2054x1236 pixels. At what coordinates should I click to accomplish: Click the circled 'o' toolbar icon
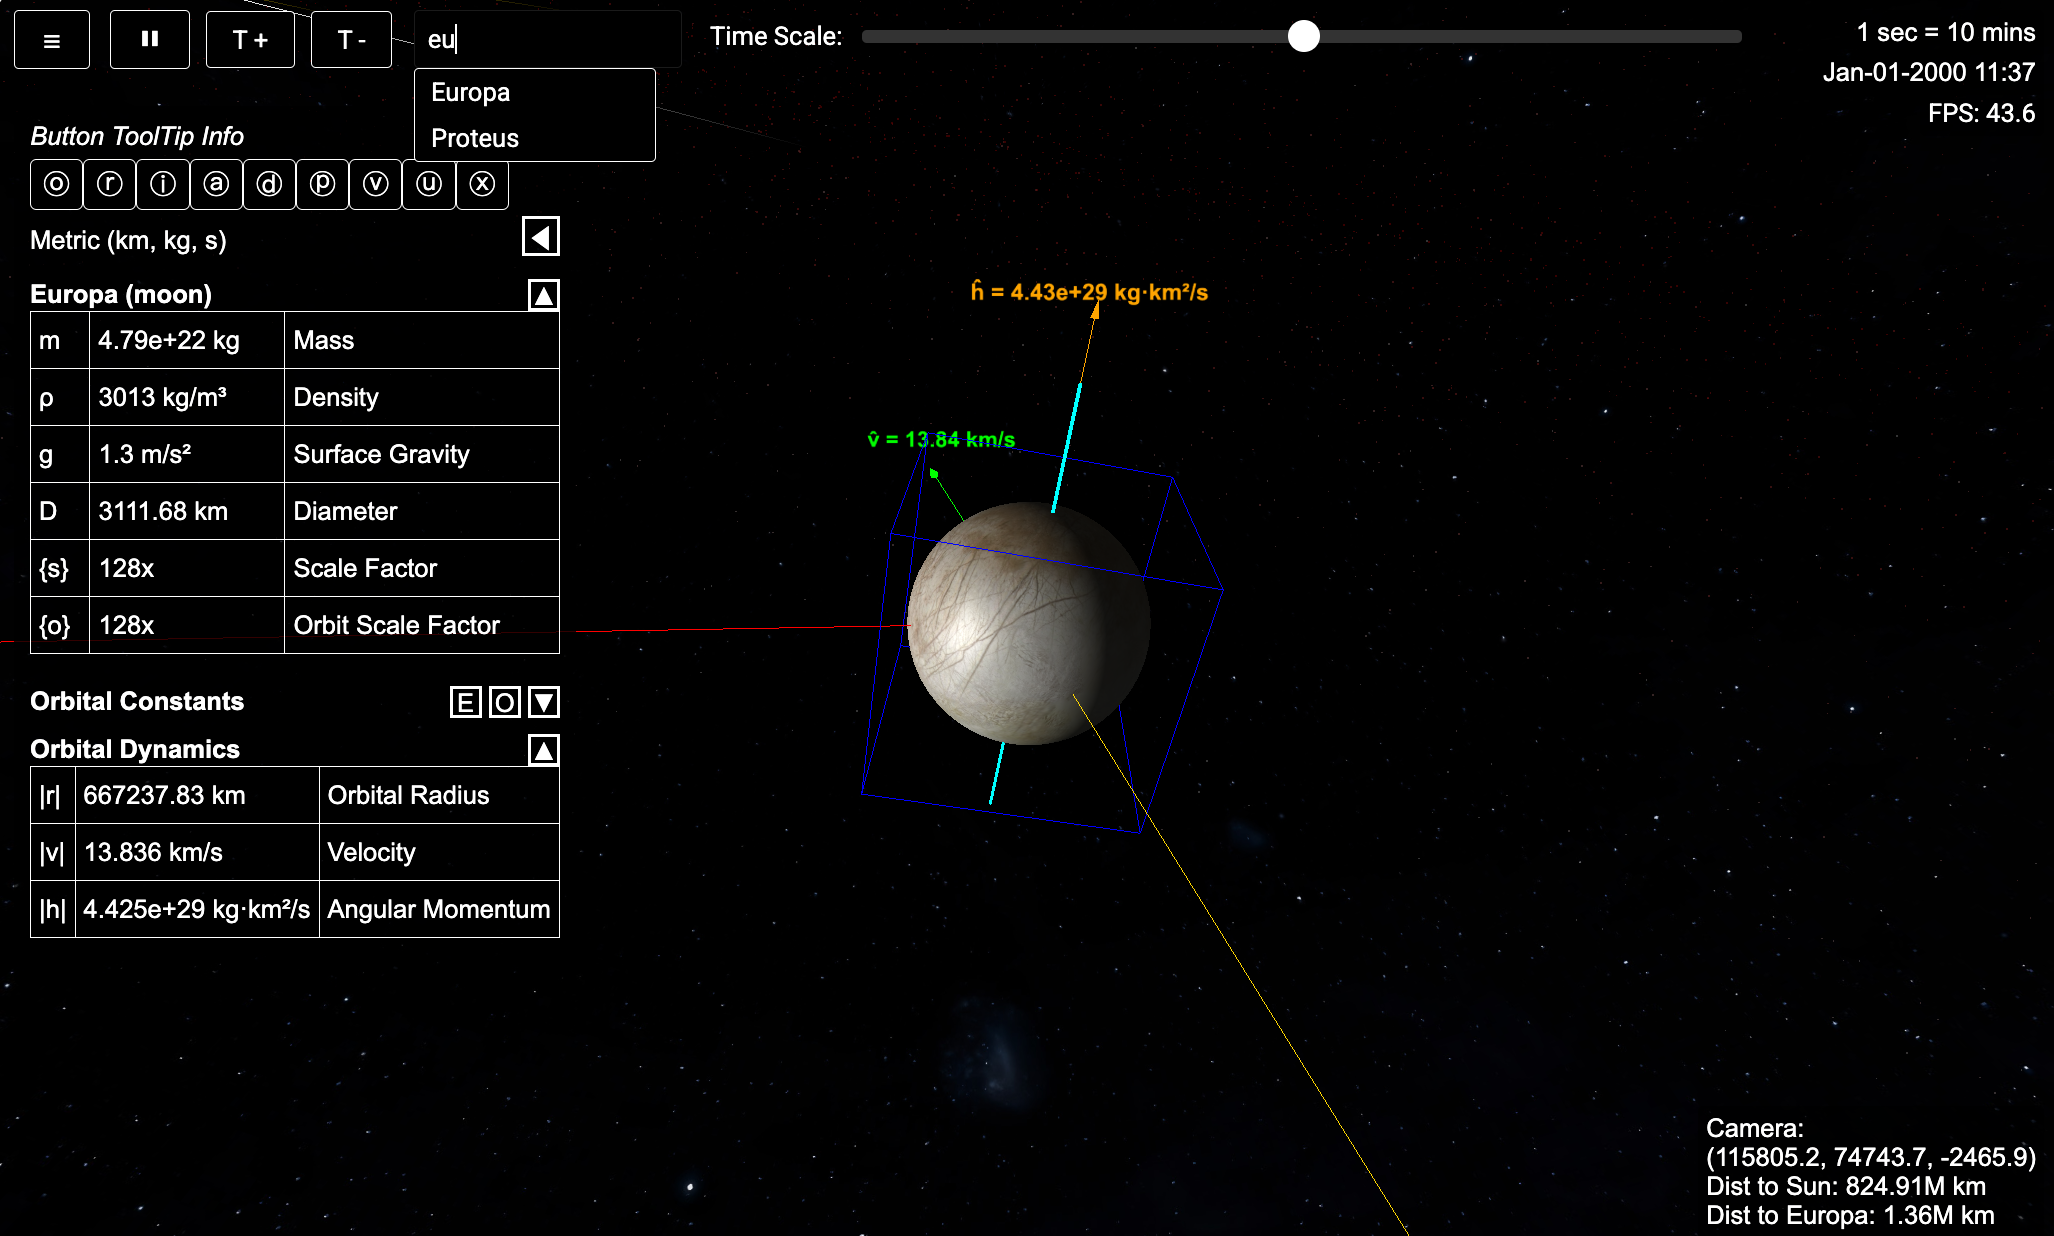pyautogui.click(x=56, y=185)
